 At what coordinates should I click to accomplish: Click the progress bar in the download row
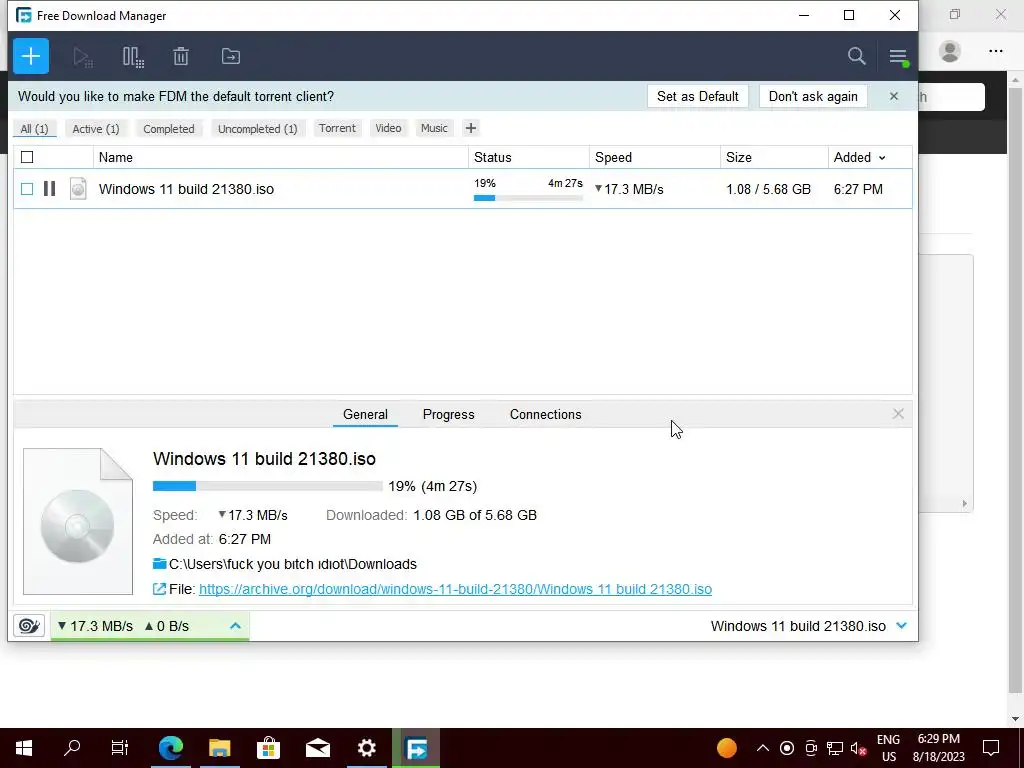tap(528, 197)
